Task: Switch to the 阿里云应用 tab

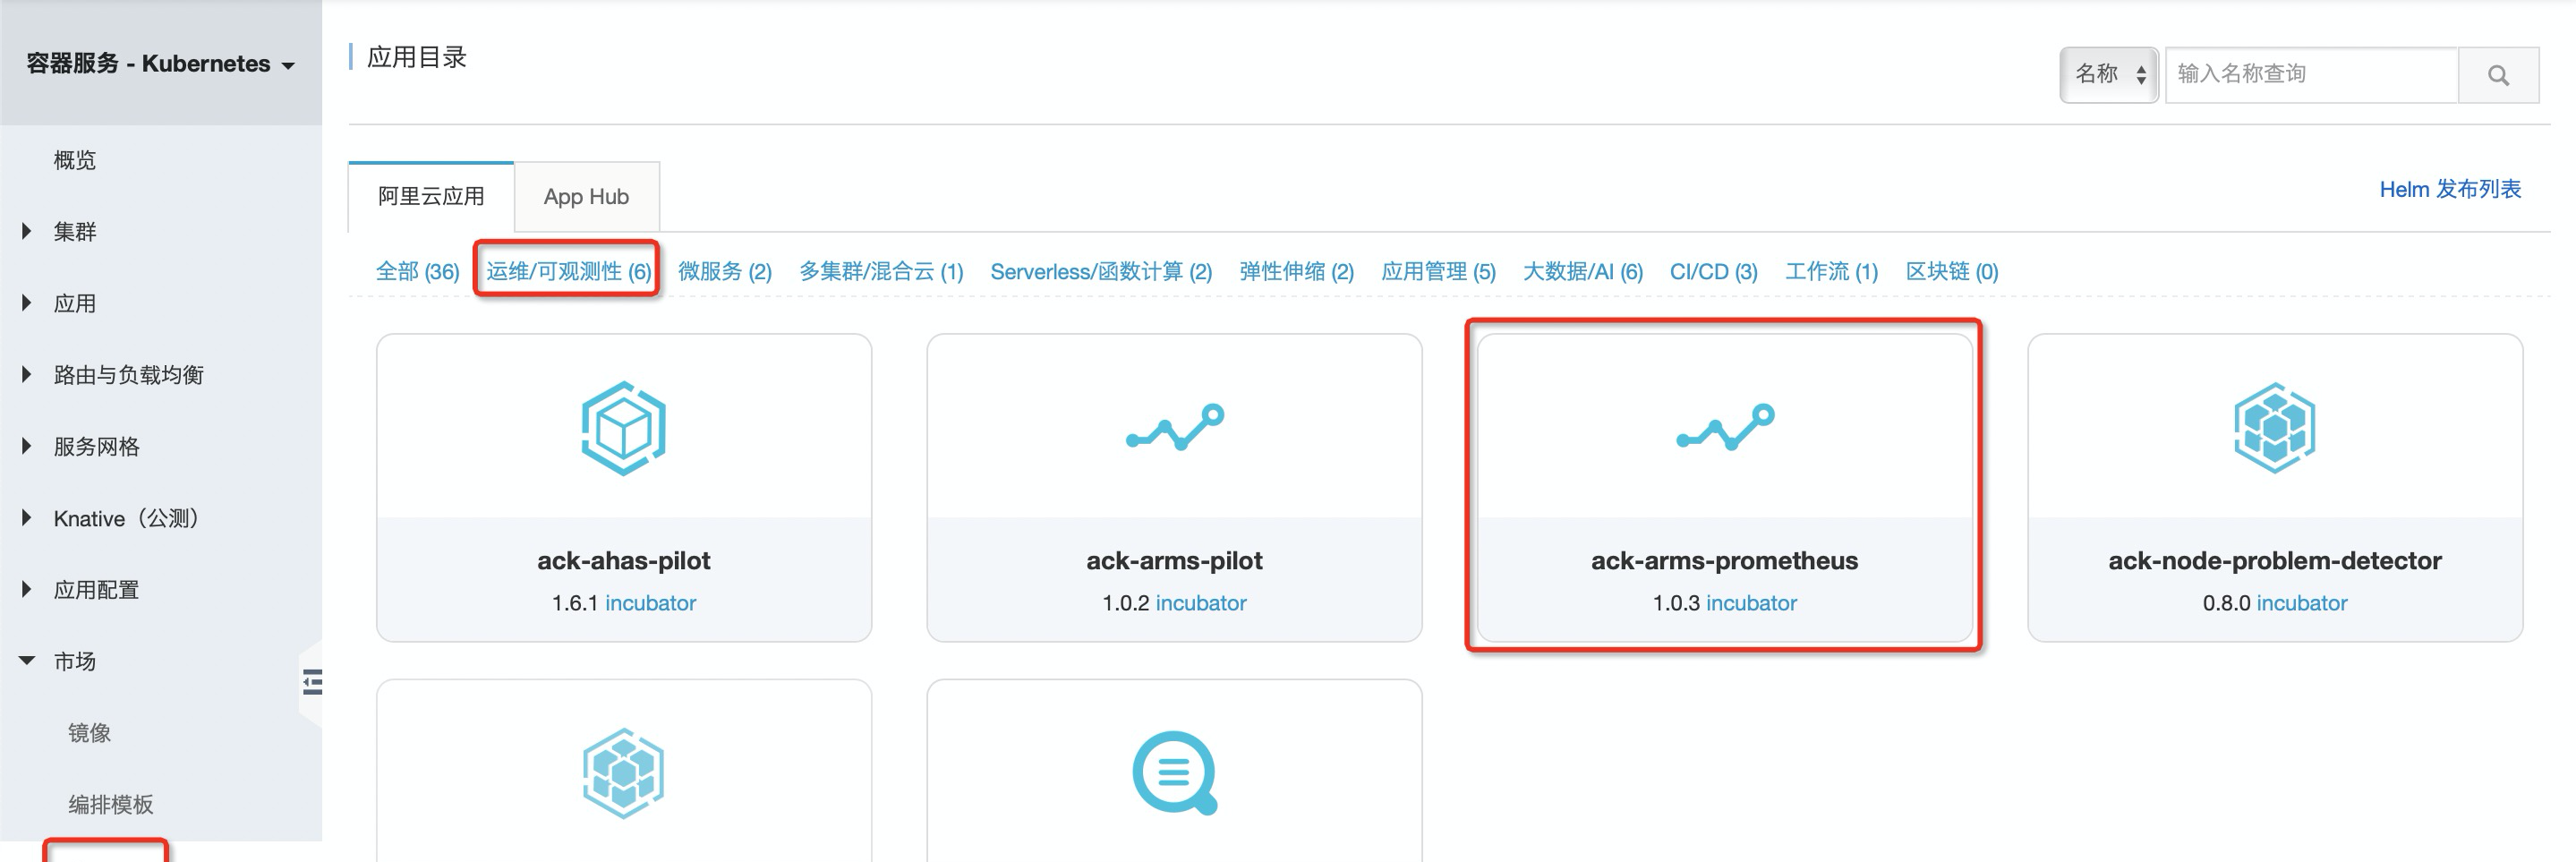Action: coord(431,196)
